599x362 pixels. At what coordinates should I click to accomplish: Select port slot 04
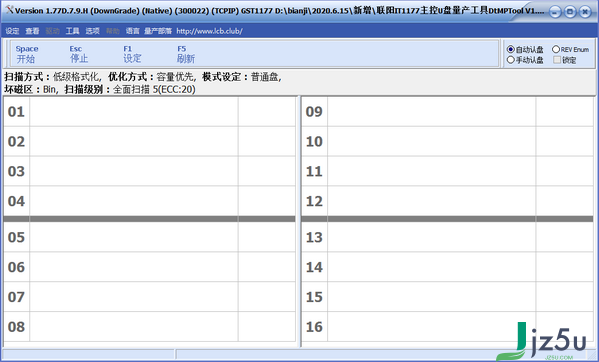click(149, 201)
